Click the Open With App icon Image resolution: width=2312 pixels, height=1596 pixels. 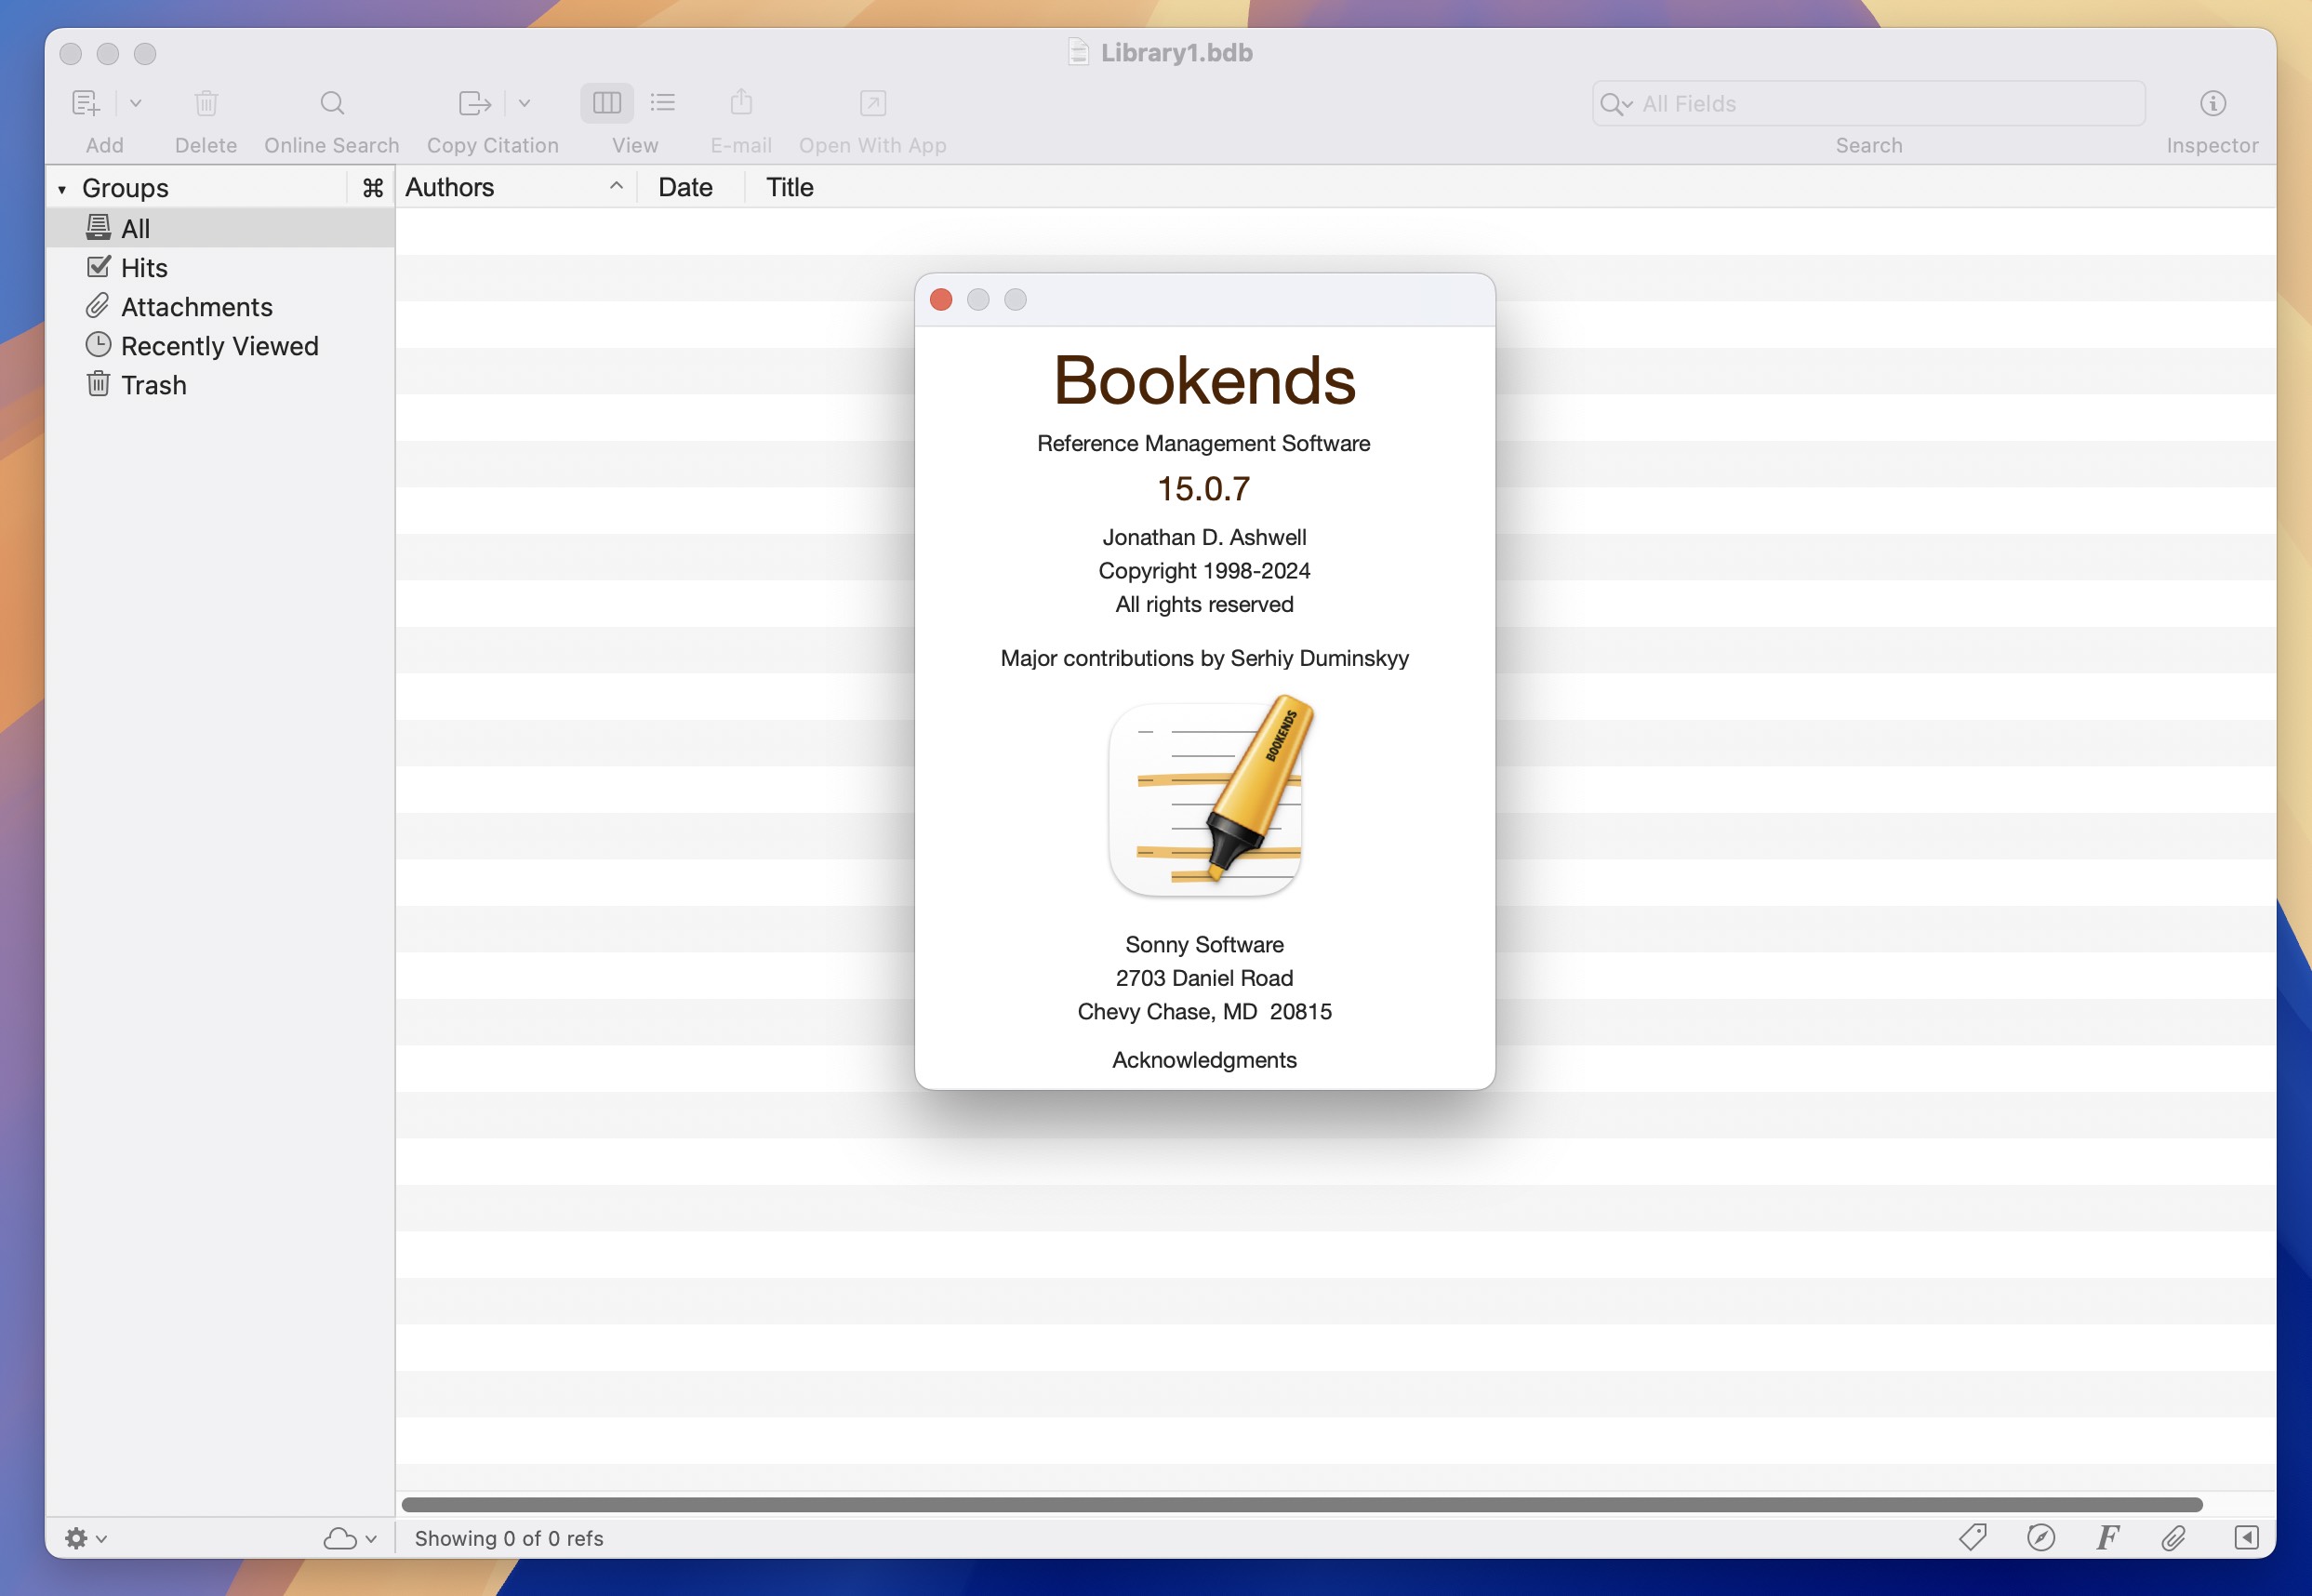873,102
